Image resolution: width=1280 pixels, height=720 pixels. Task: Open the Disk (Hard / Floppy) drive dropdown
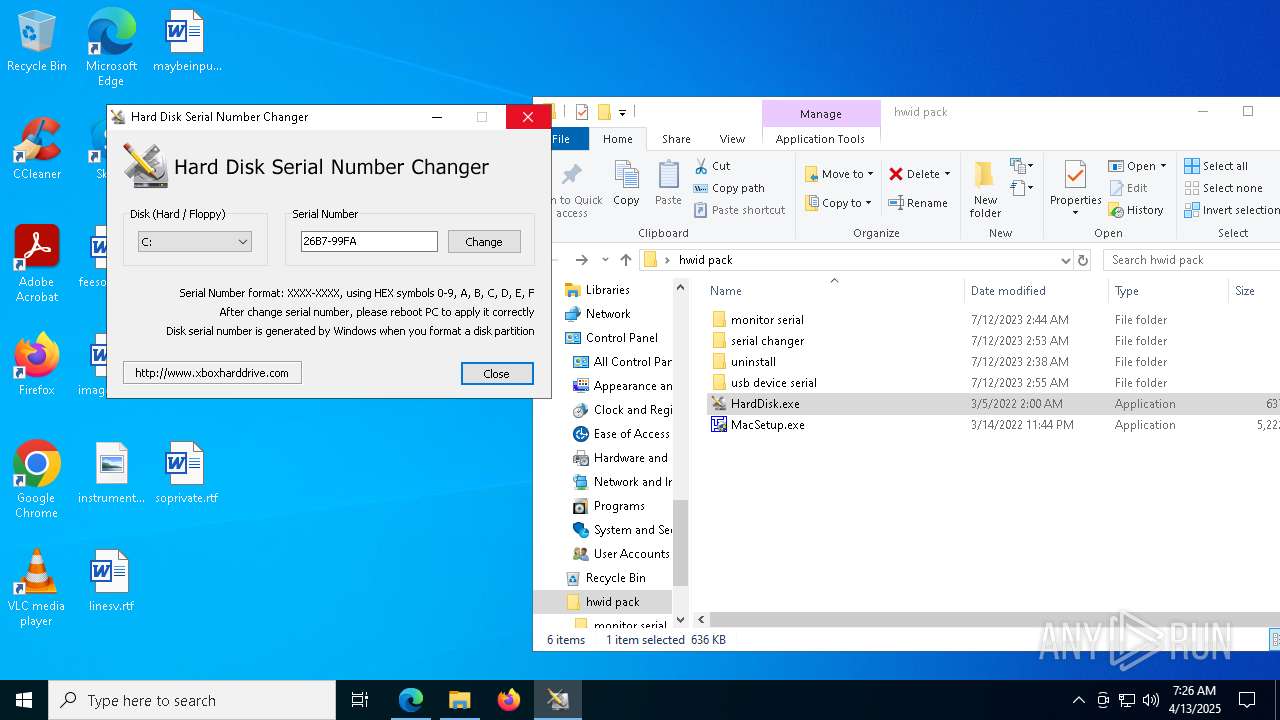click(194, 242)
